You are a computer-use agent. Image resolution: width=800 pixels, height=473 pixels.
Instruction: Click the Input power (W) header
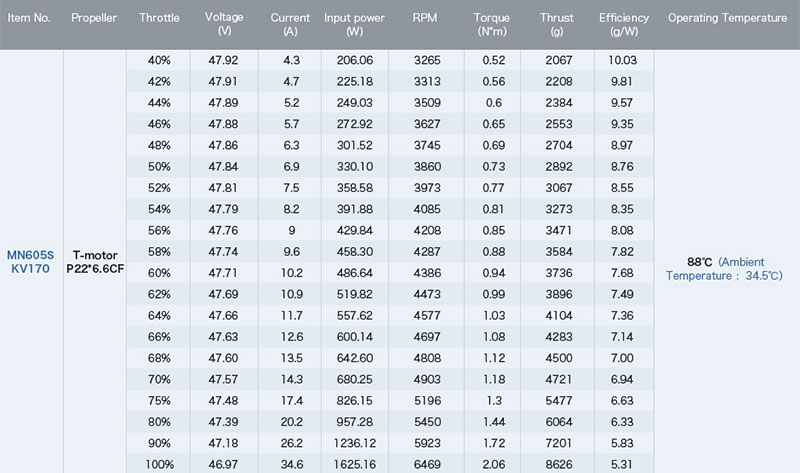[x=355, y=24]
